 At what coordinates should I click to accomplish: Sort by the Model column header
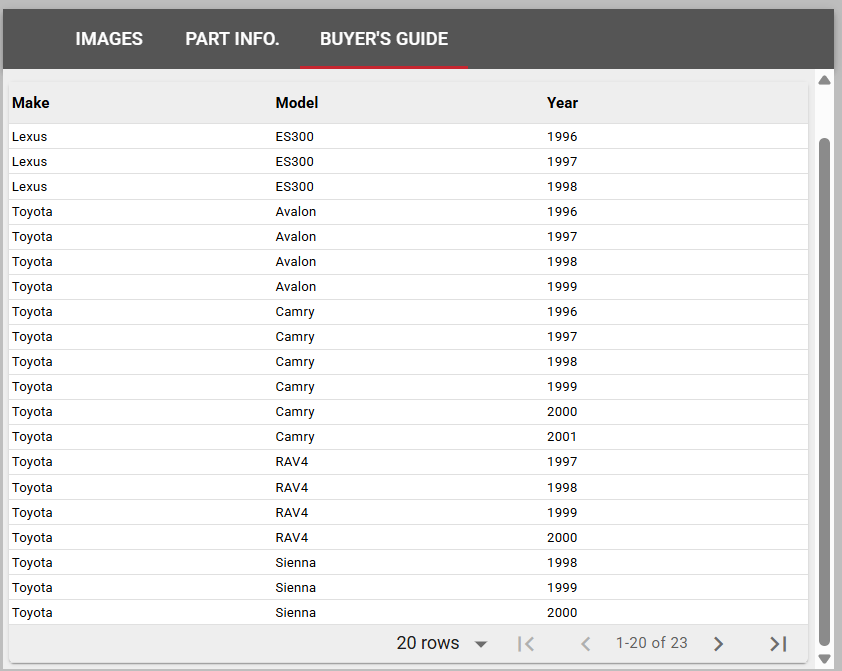point(297,103)
